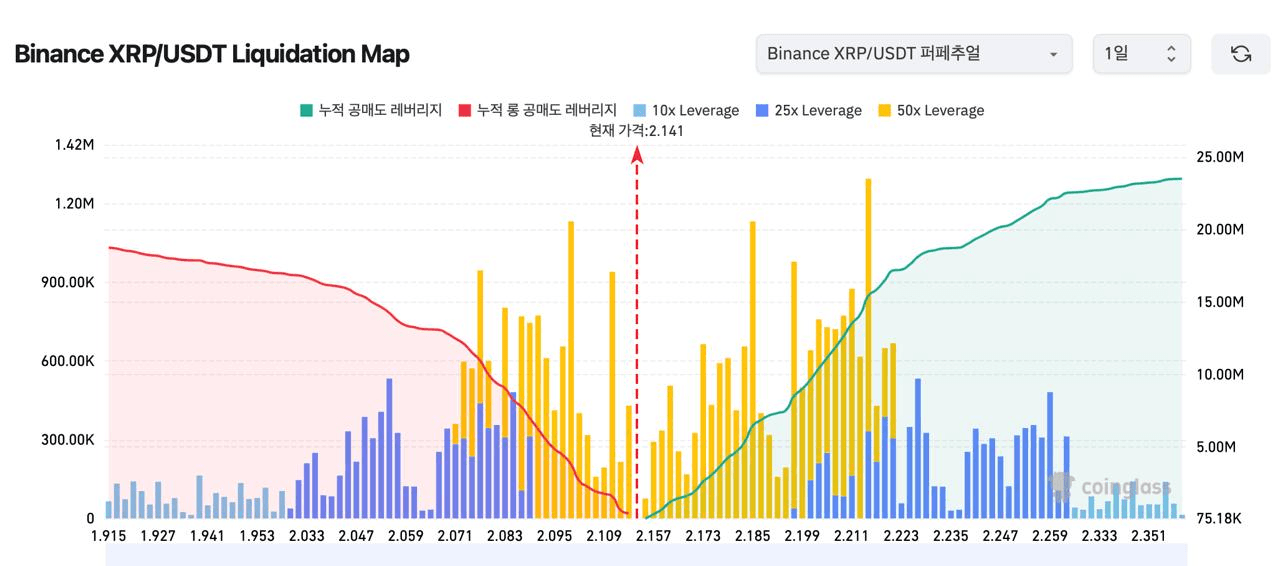
Task: Click the 2.173 x-axis price label
Action: (703, 536)
